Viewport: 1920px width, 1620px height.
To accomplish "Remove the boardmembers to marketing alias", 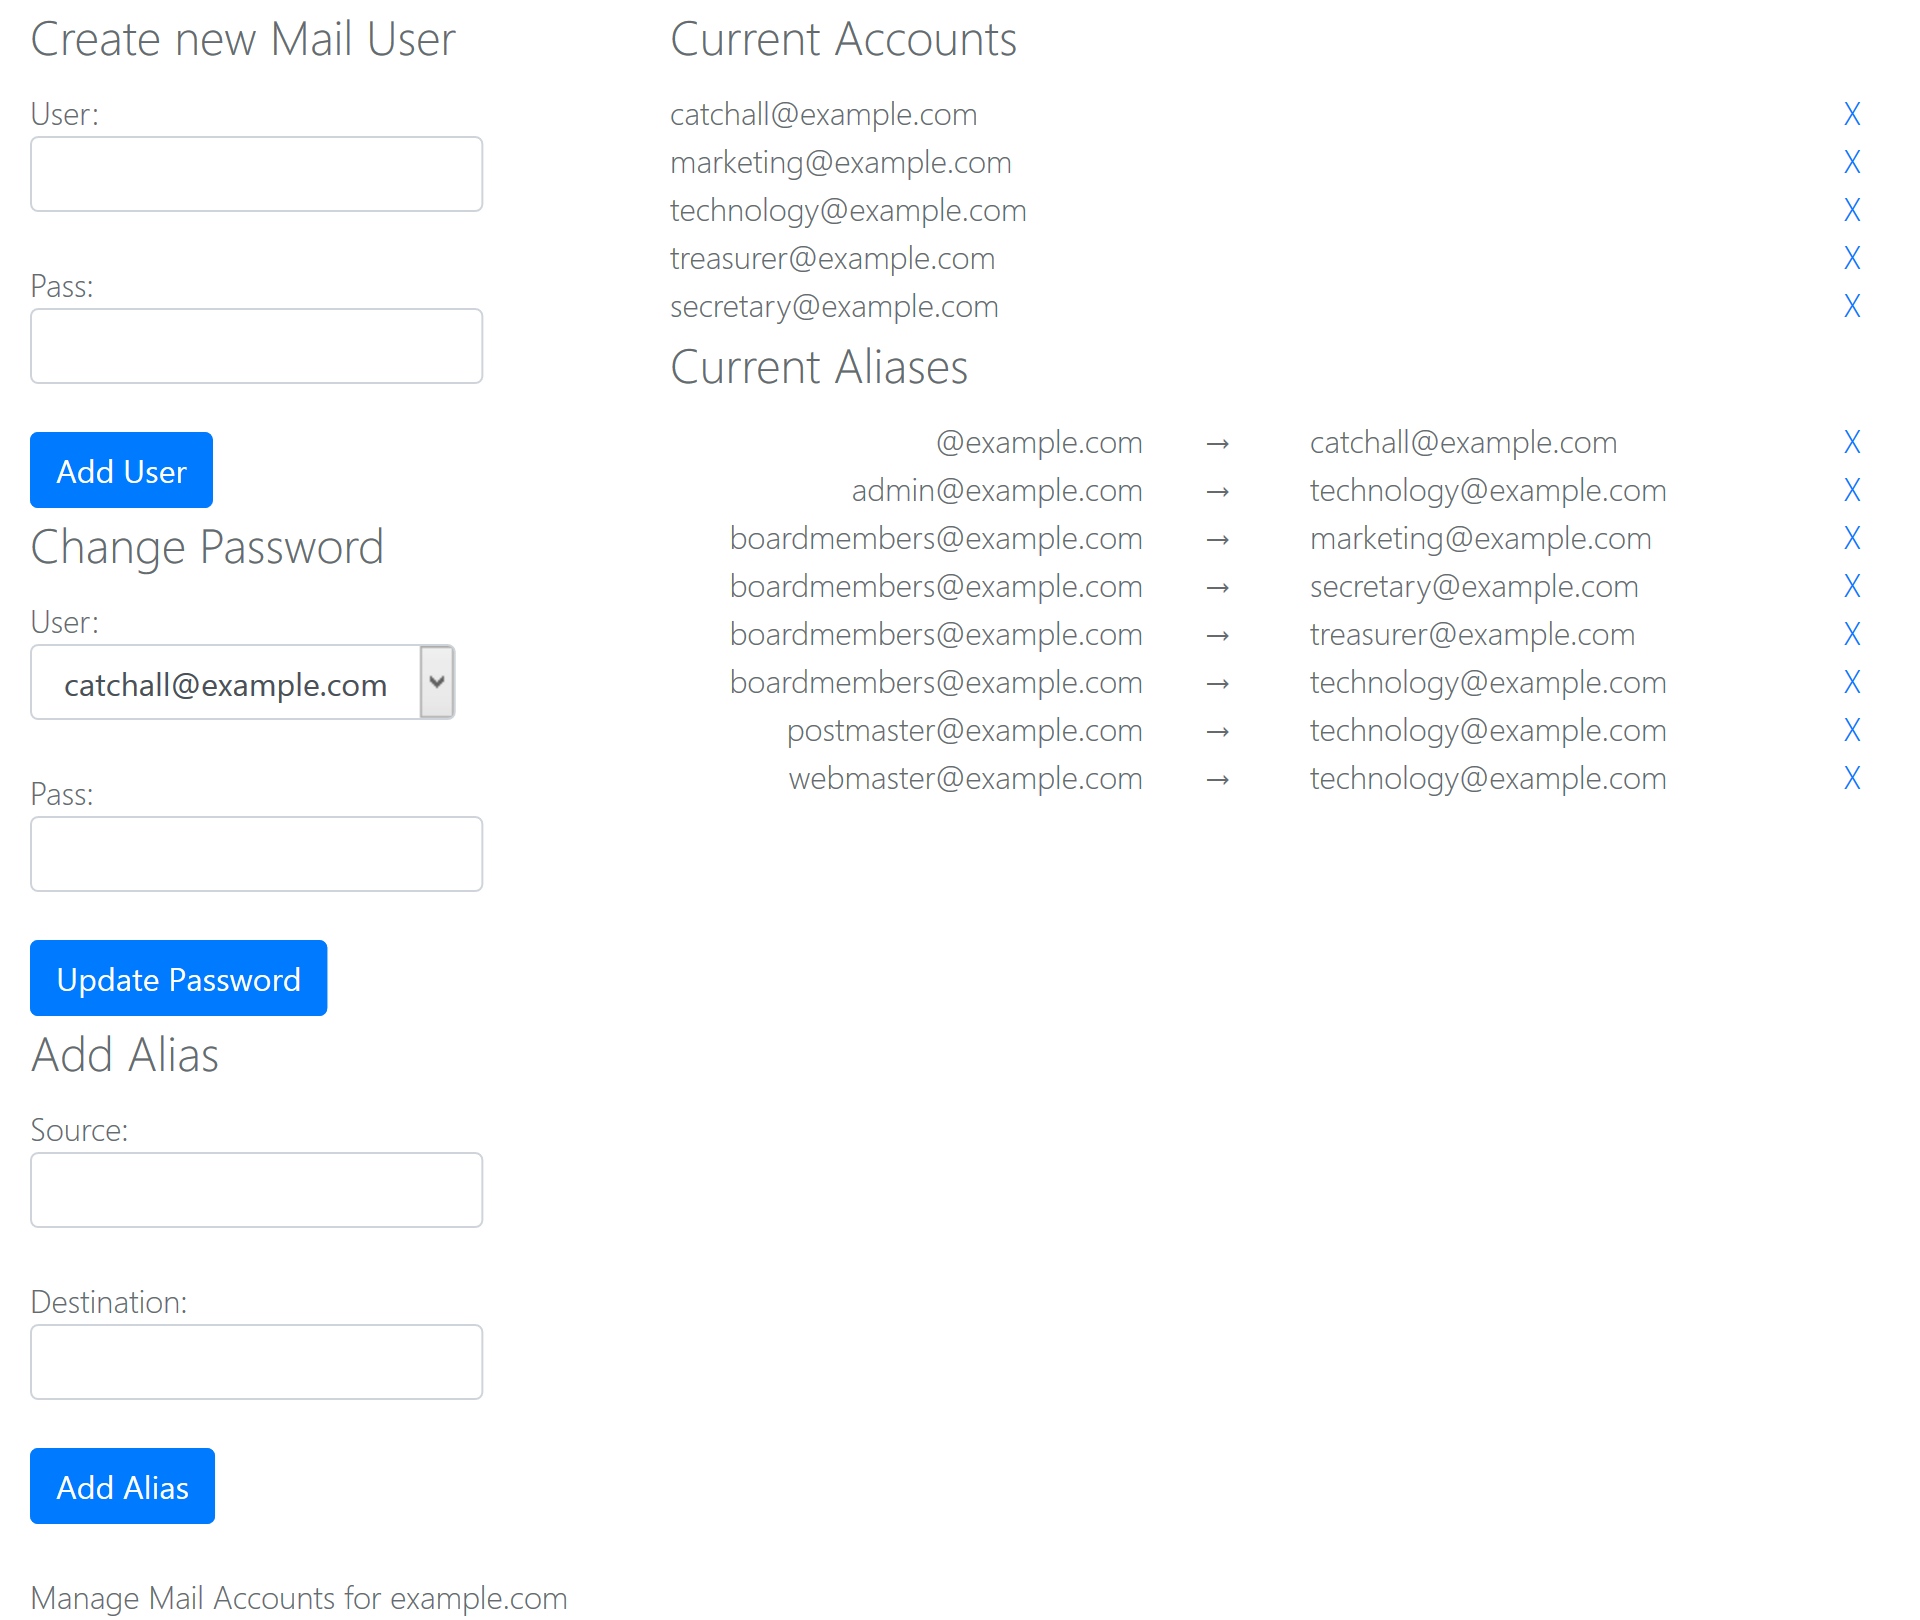I will [x=1851, y=538].
